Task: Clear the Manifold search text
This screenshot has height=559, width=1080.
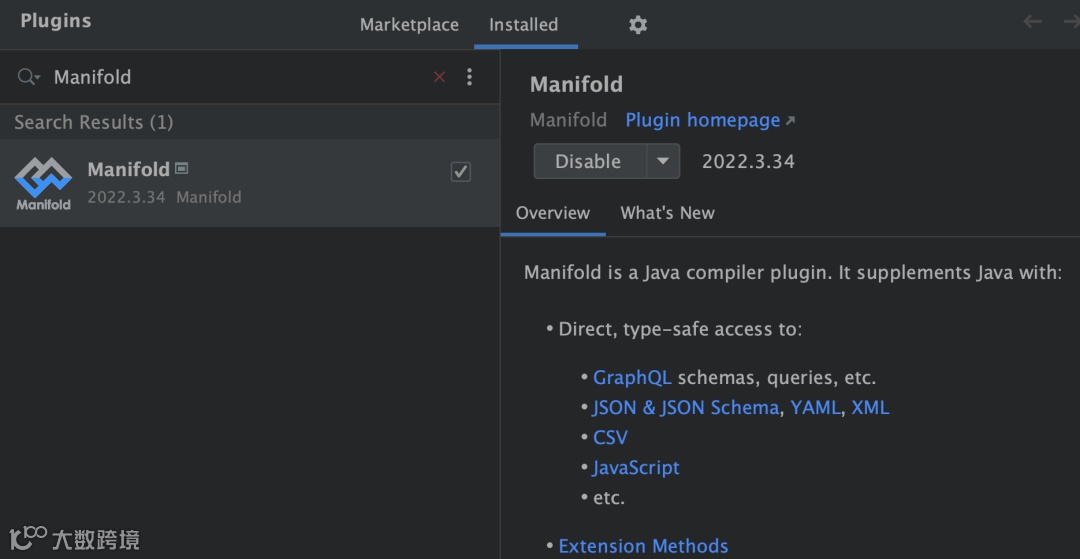Action: 439,77
